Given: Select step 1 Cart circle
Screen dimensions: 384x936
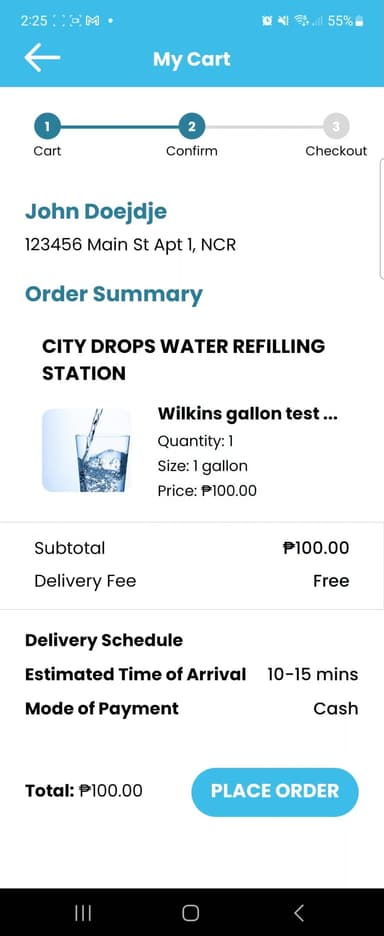Looking at the screenshot, I should coord(48,126).
